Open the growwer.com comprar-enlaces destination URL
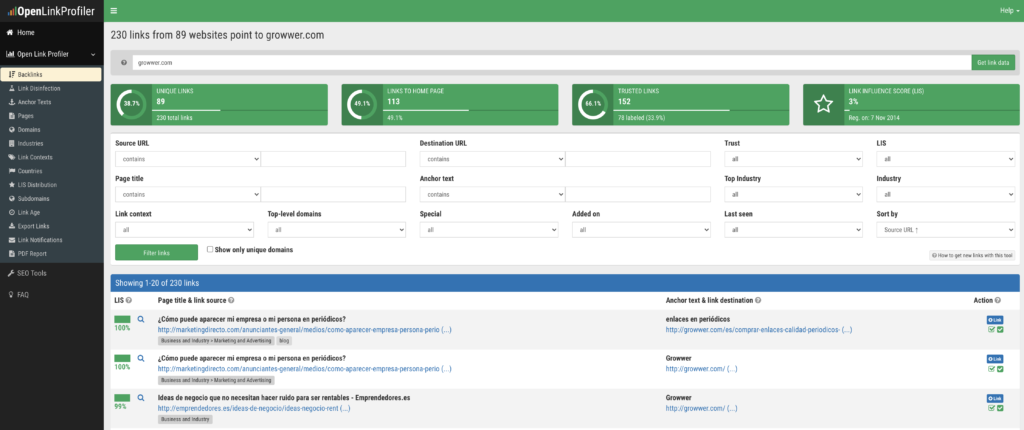 coord(759,330)
